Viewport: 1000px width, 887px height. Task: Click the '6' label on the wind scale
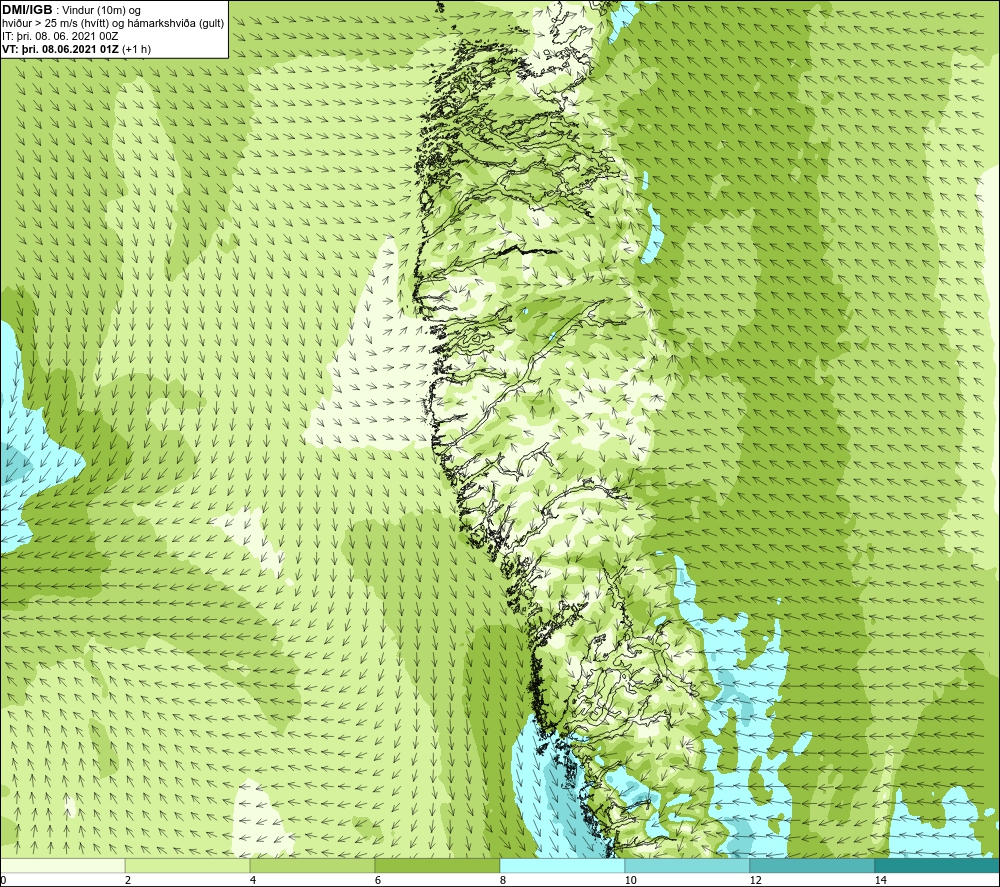[x=378, y=880]
